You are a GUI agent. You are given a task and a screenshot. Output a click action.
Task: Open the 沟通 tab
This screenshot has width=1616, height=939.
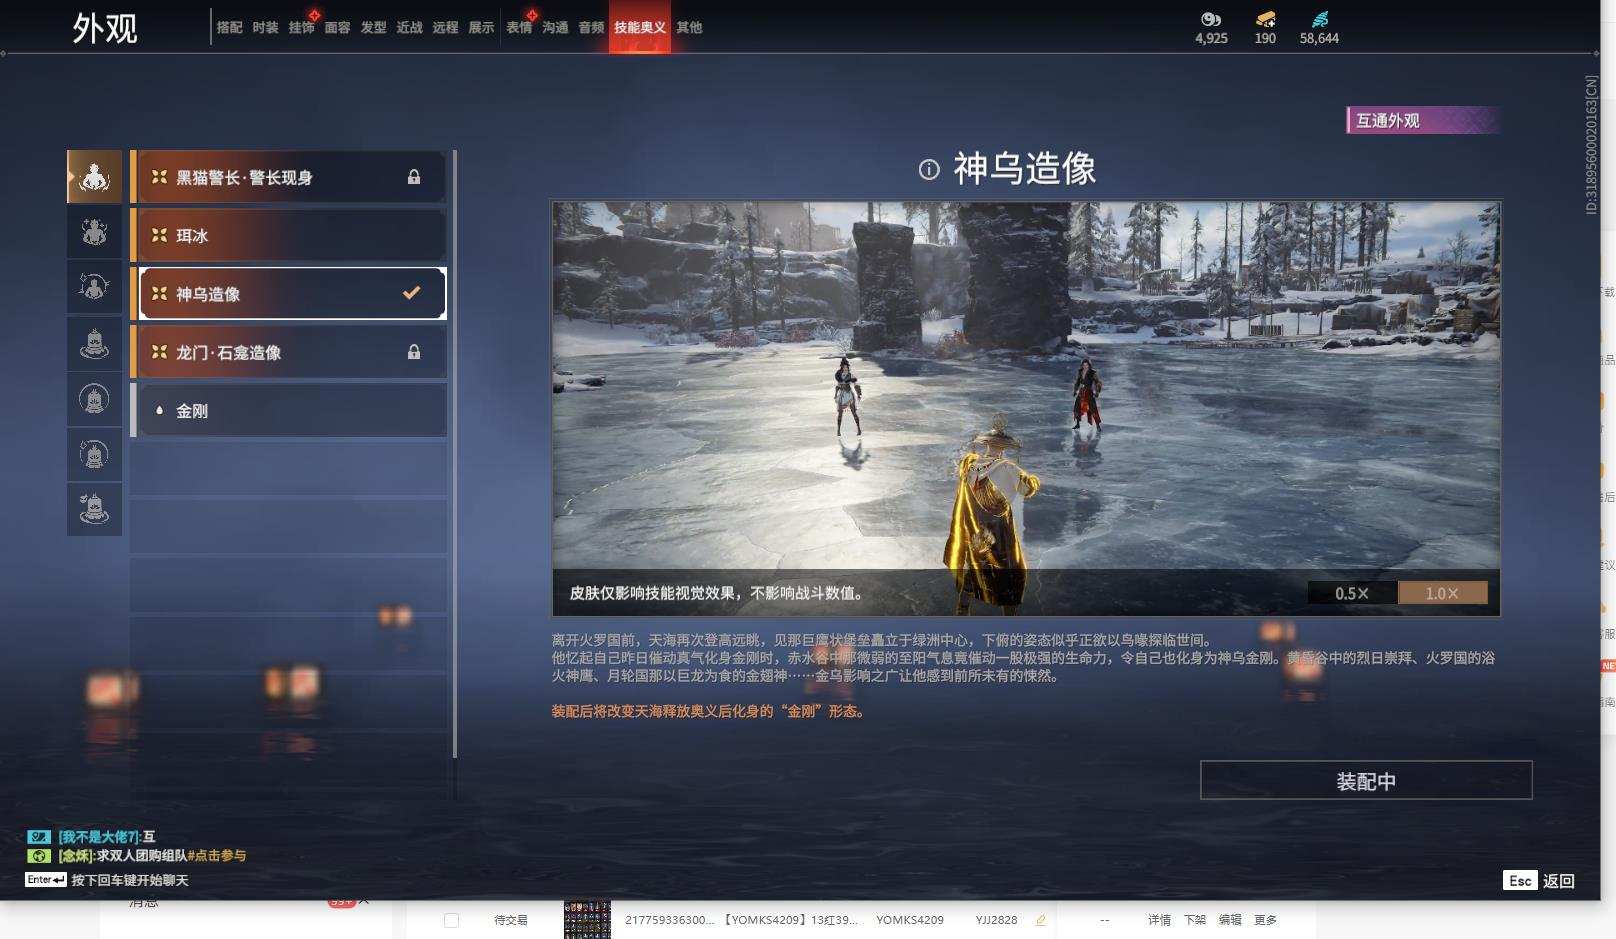pos(555,27)
